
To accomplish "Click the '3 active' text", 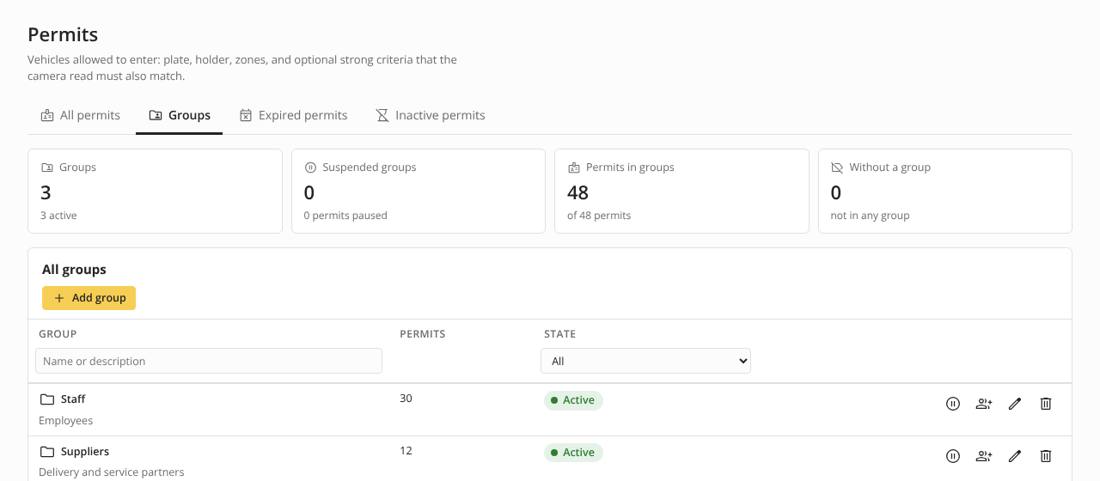I will point(58,216).
